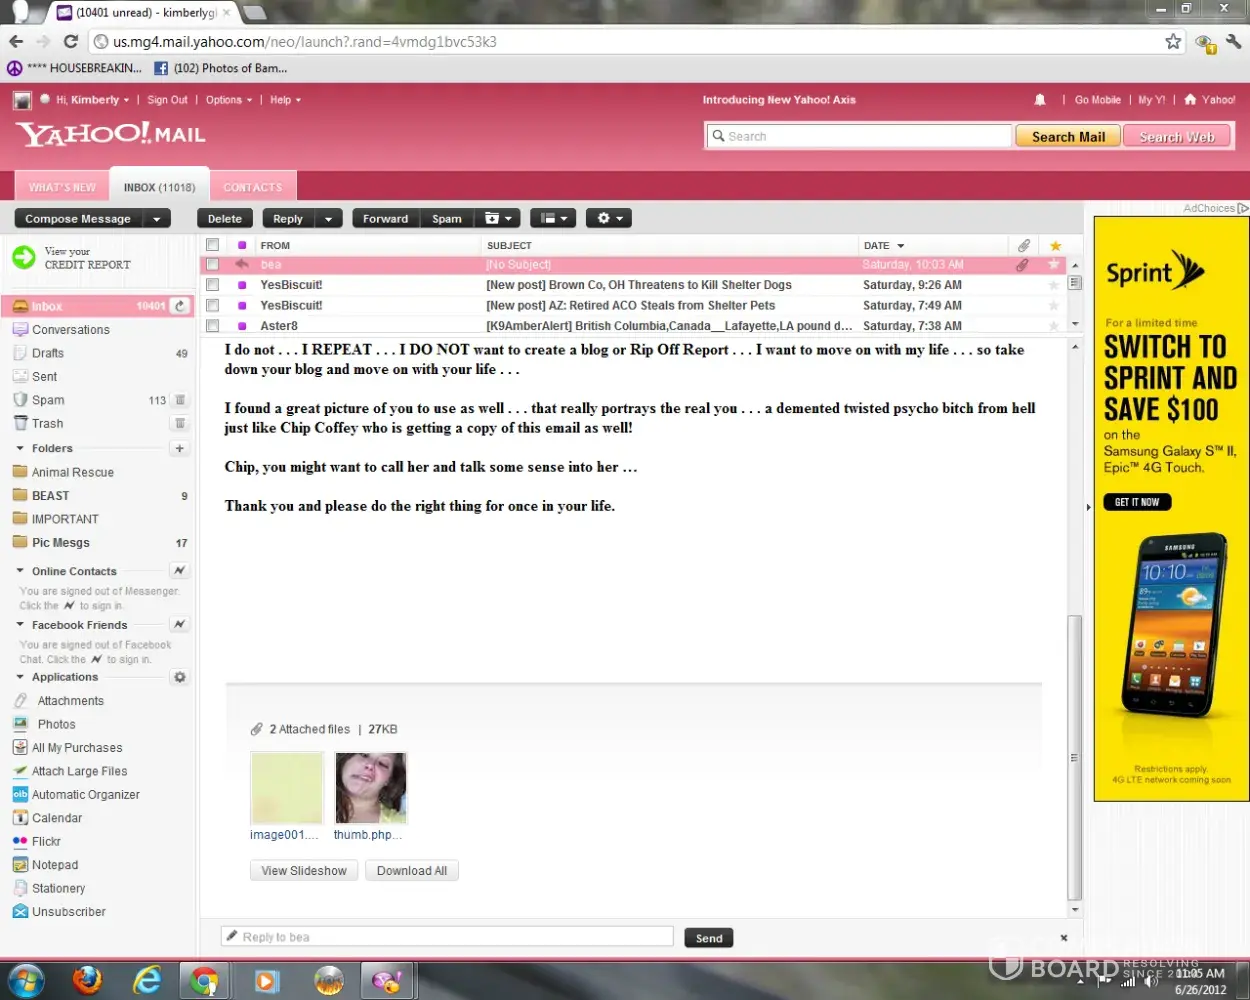Bookmark the page with the star icon
This screenshot has height=1000, width=1250.
[x=1173, y=41]
